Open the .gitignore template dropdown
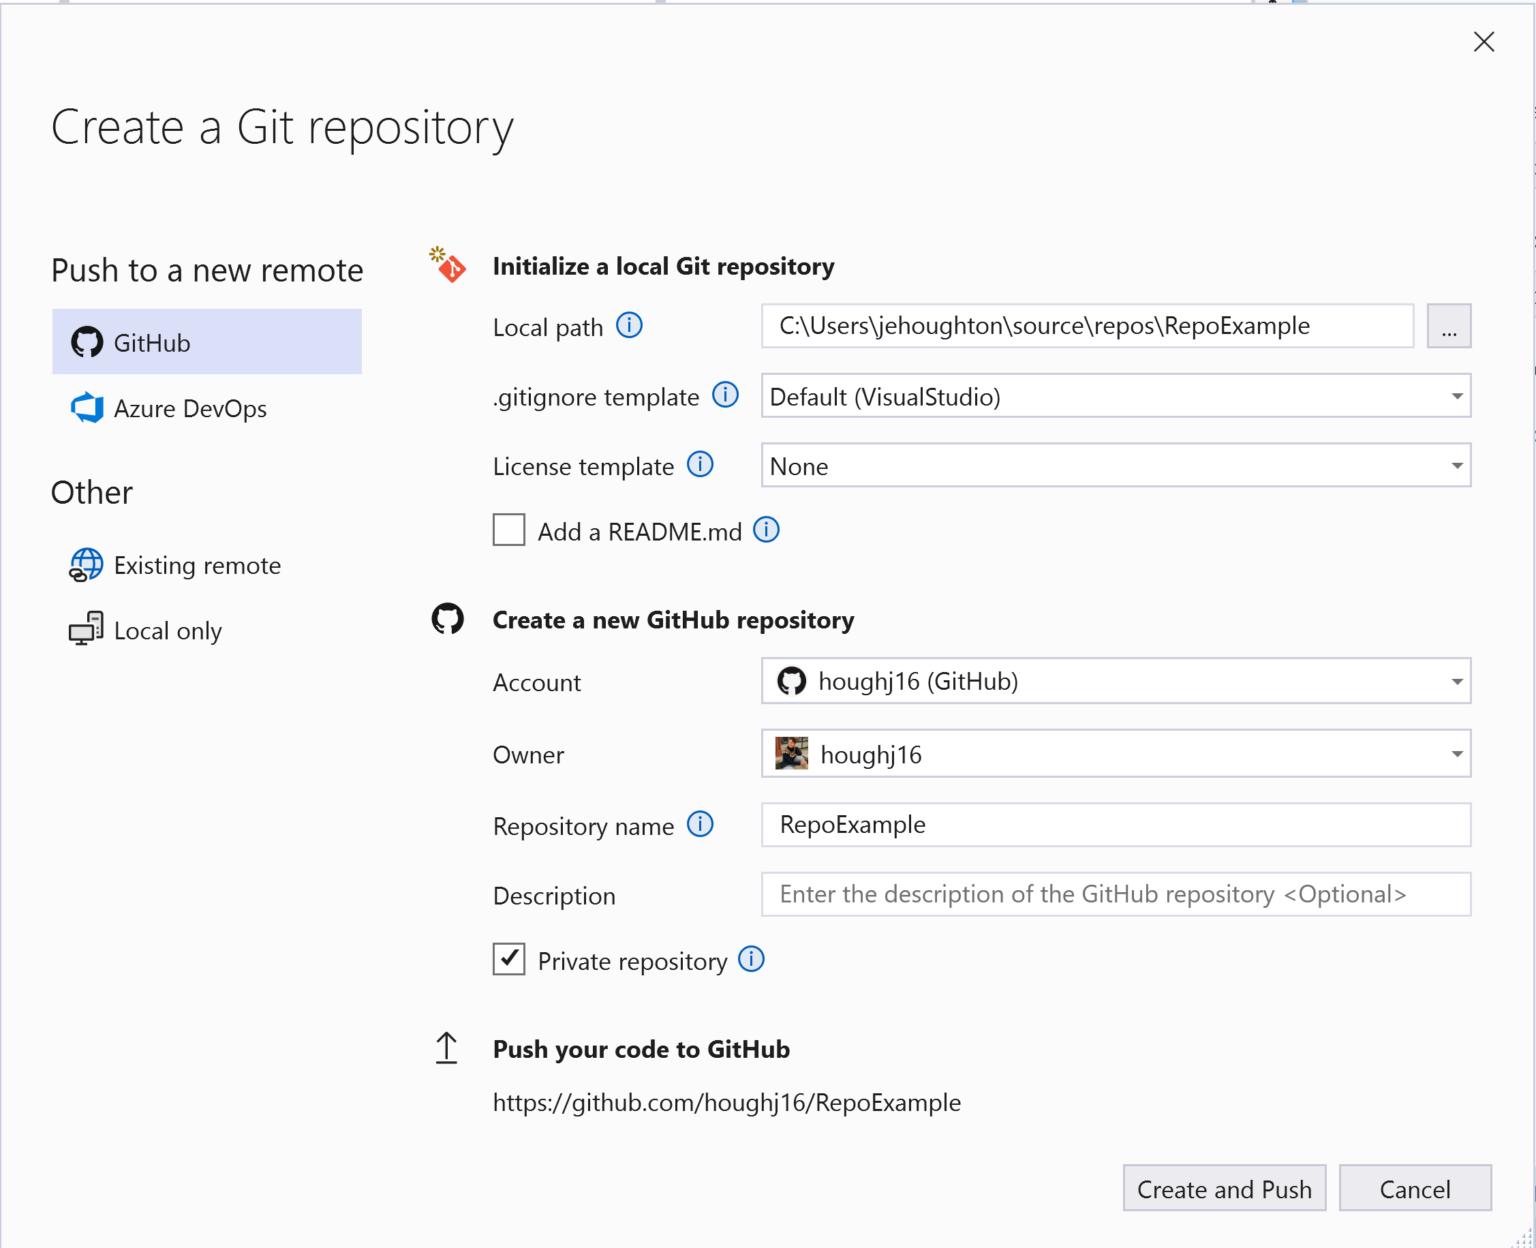The height and width of the screenshot is (1248, 1536). coord(1455,396)
